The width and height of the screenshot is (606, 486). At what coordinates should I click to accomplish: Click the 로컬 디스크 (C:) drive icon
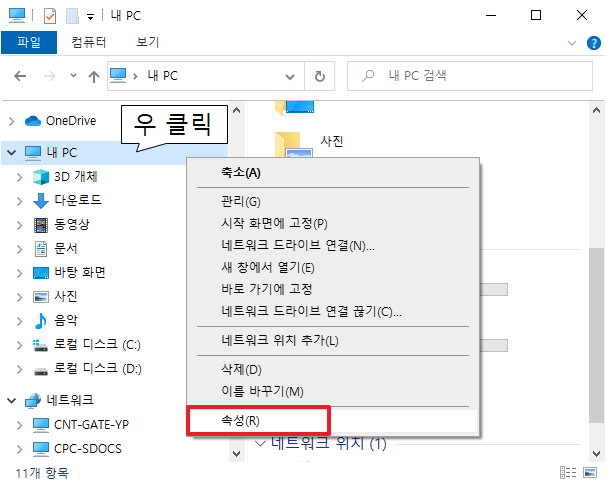tap(41, 345)
